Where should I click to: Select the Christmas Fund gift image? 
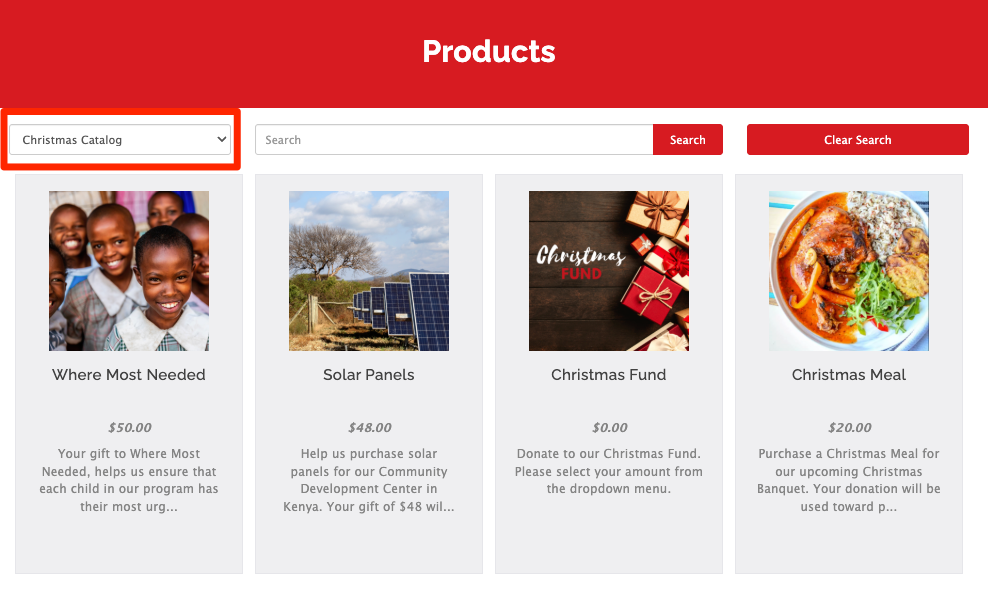coord(609,271)
